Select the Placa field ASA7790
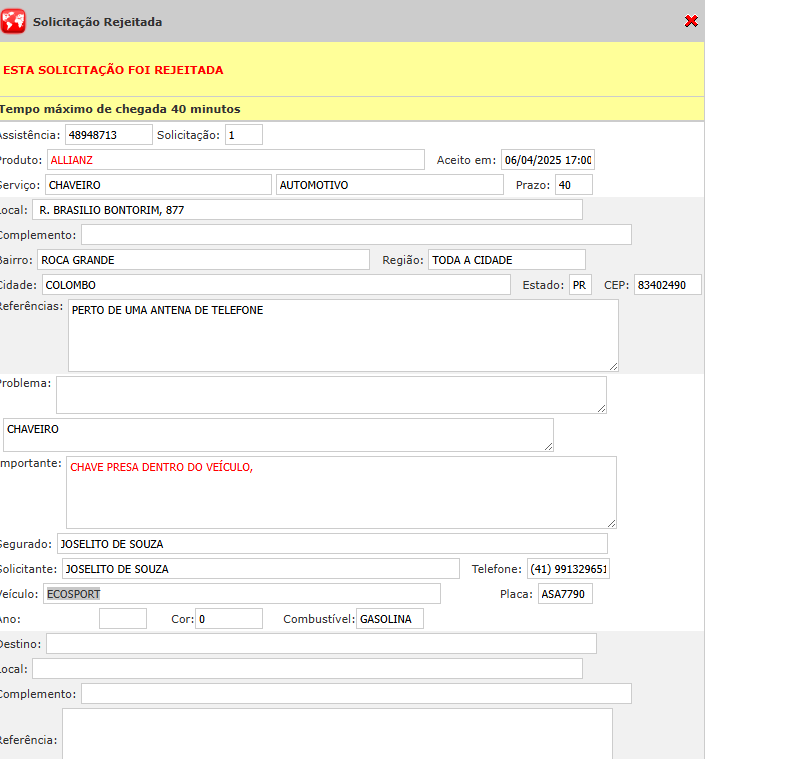This screenshot has height=759, width=799. 565,594
